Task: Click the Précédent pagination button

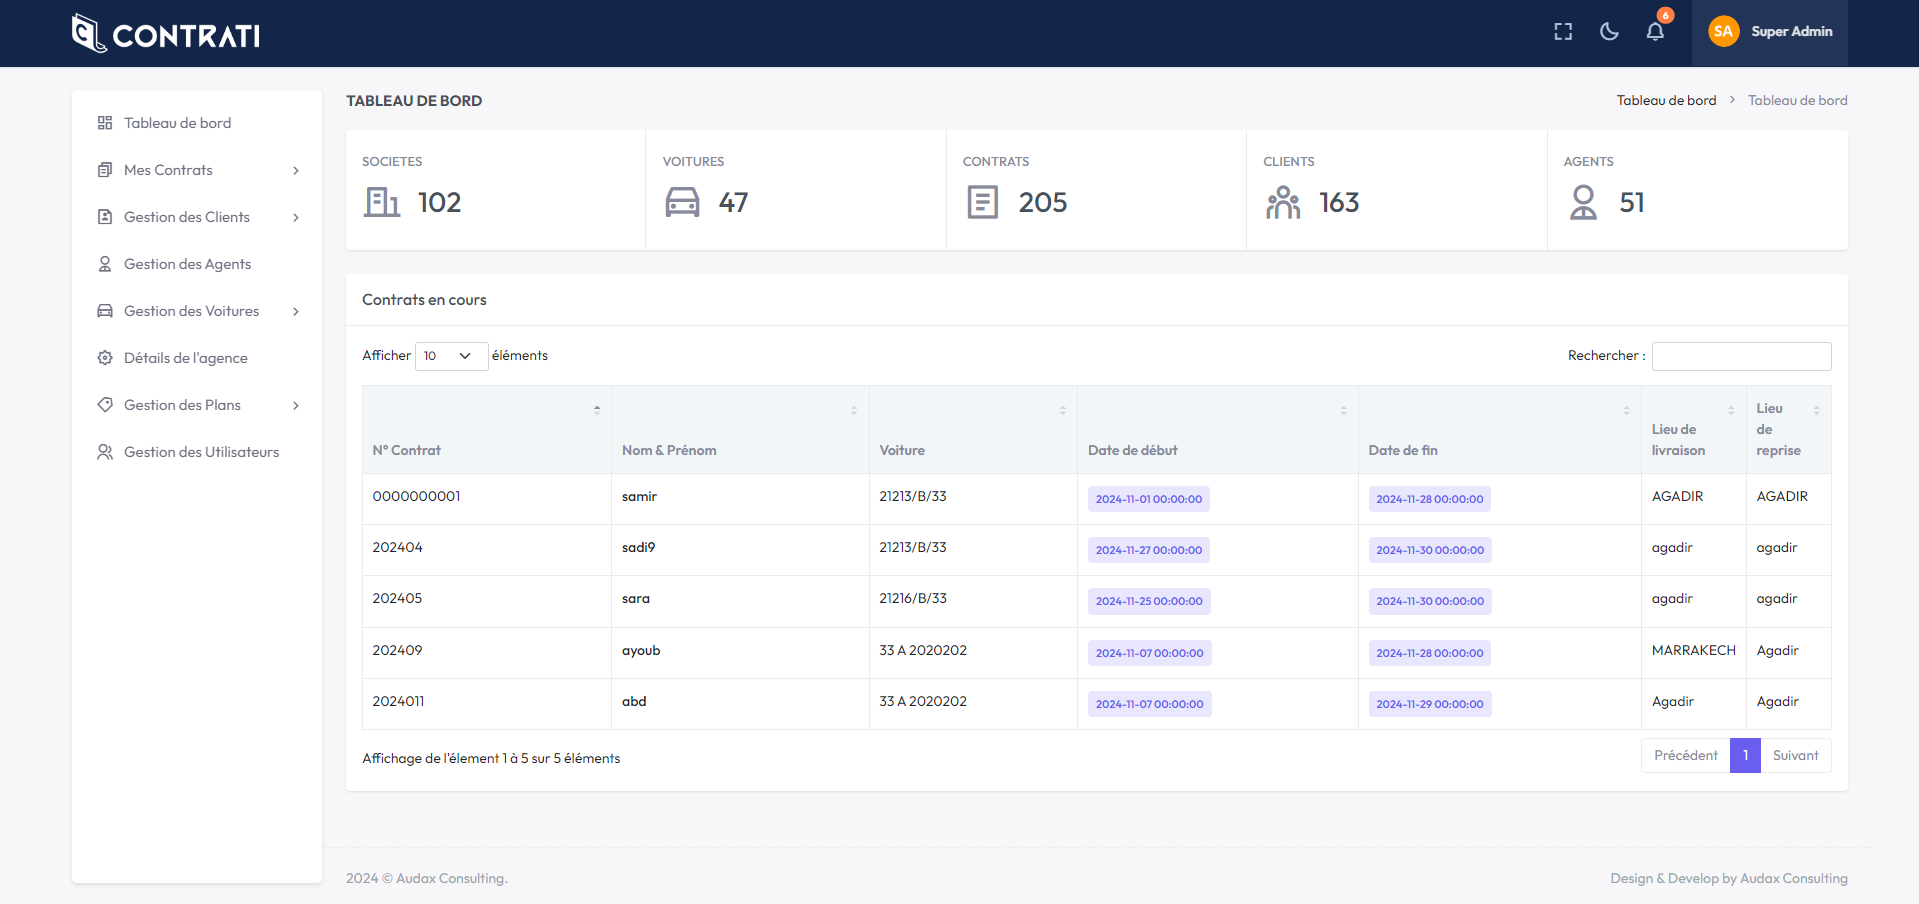Action: click(x=1685, y=756)
